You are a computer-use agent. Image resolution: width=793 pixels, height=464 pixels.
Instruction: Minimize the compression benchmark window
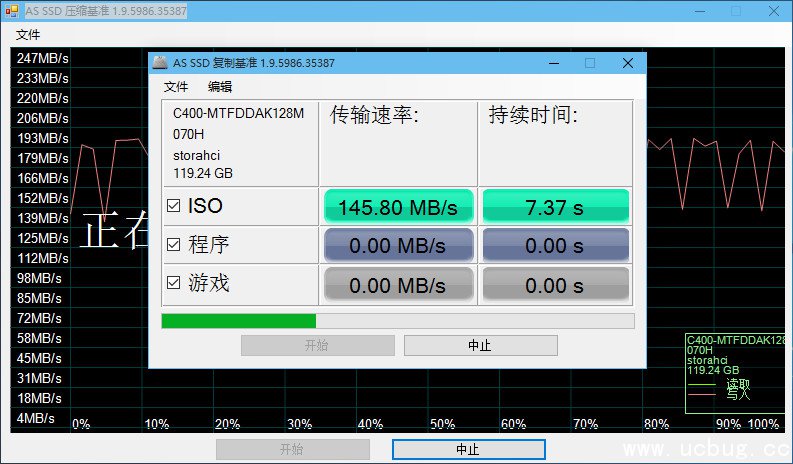click(x=700, y=11)
